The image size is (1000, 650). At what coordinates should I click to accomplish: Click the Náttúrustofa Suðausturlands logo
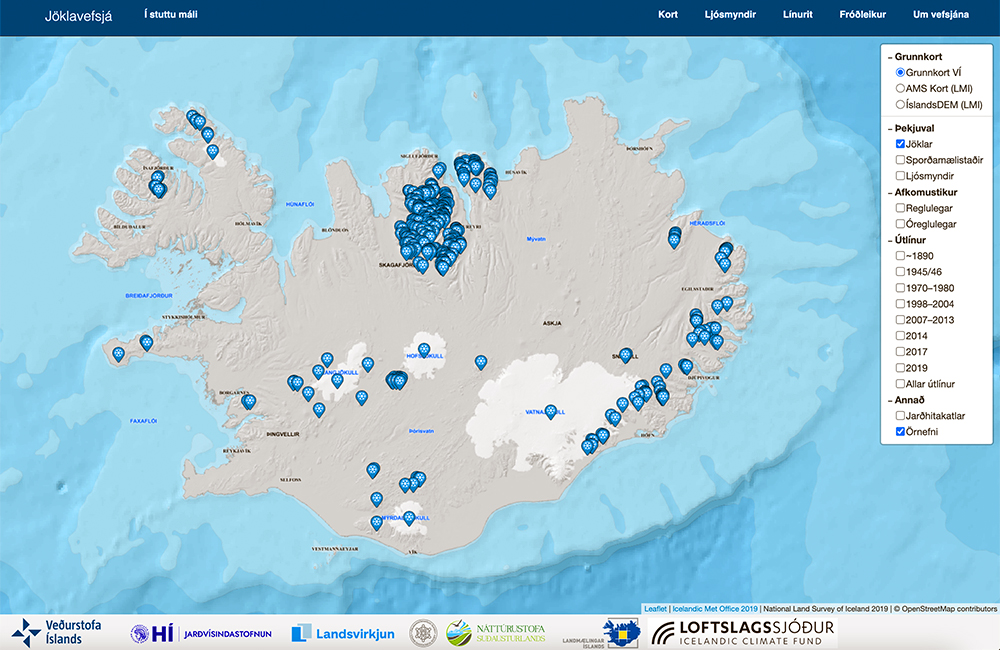point(496,633)
